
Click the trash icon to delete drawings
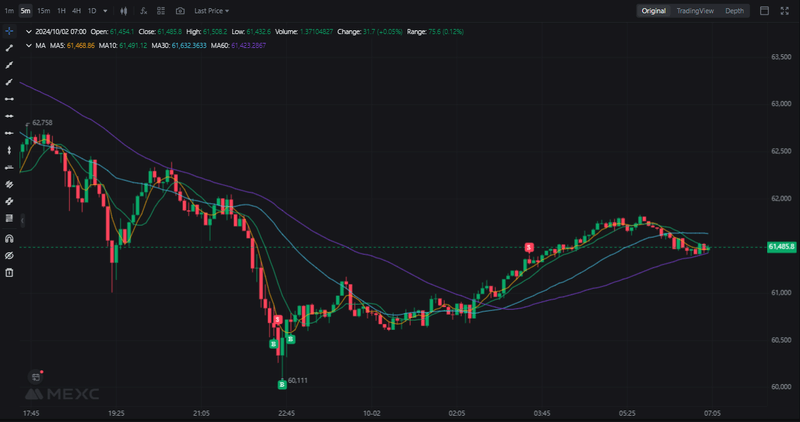(x=9, y=272)
